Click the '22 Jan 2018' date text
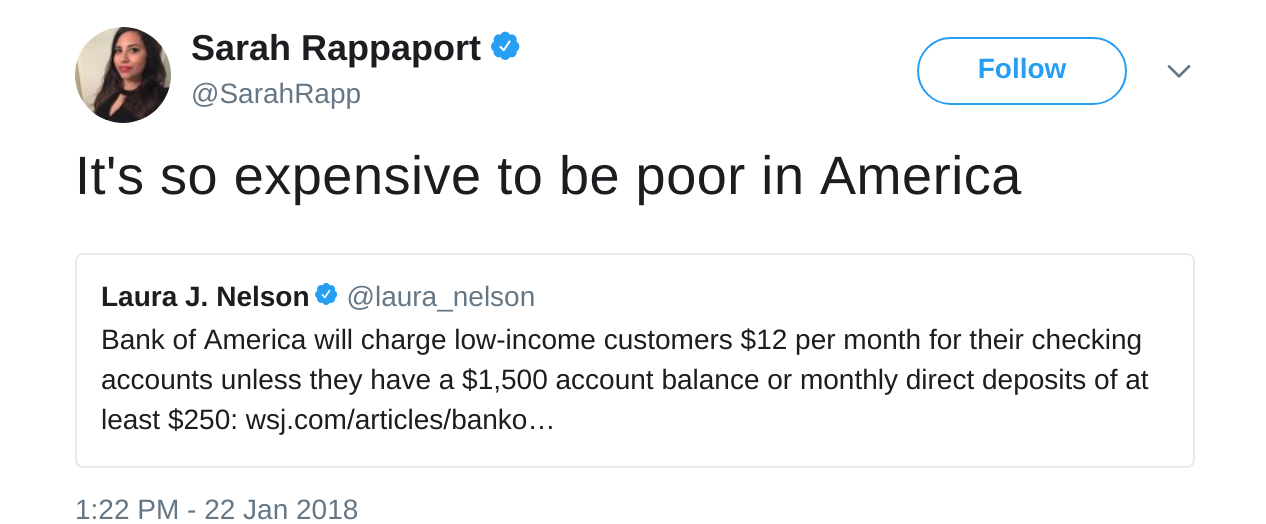 tap(281, 509)
